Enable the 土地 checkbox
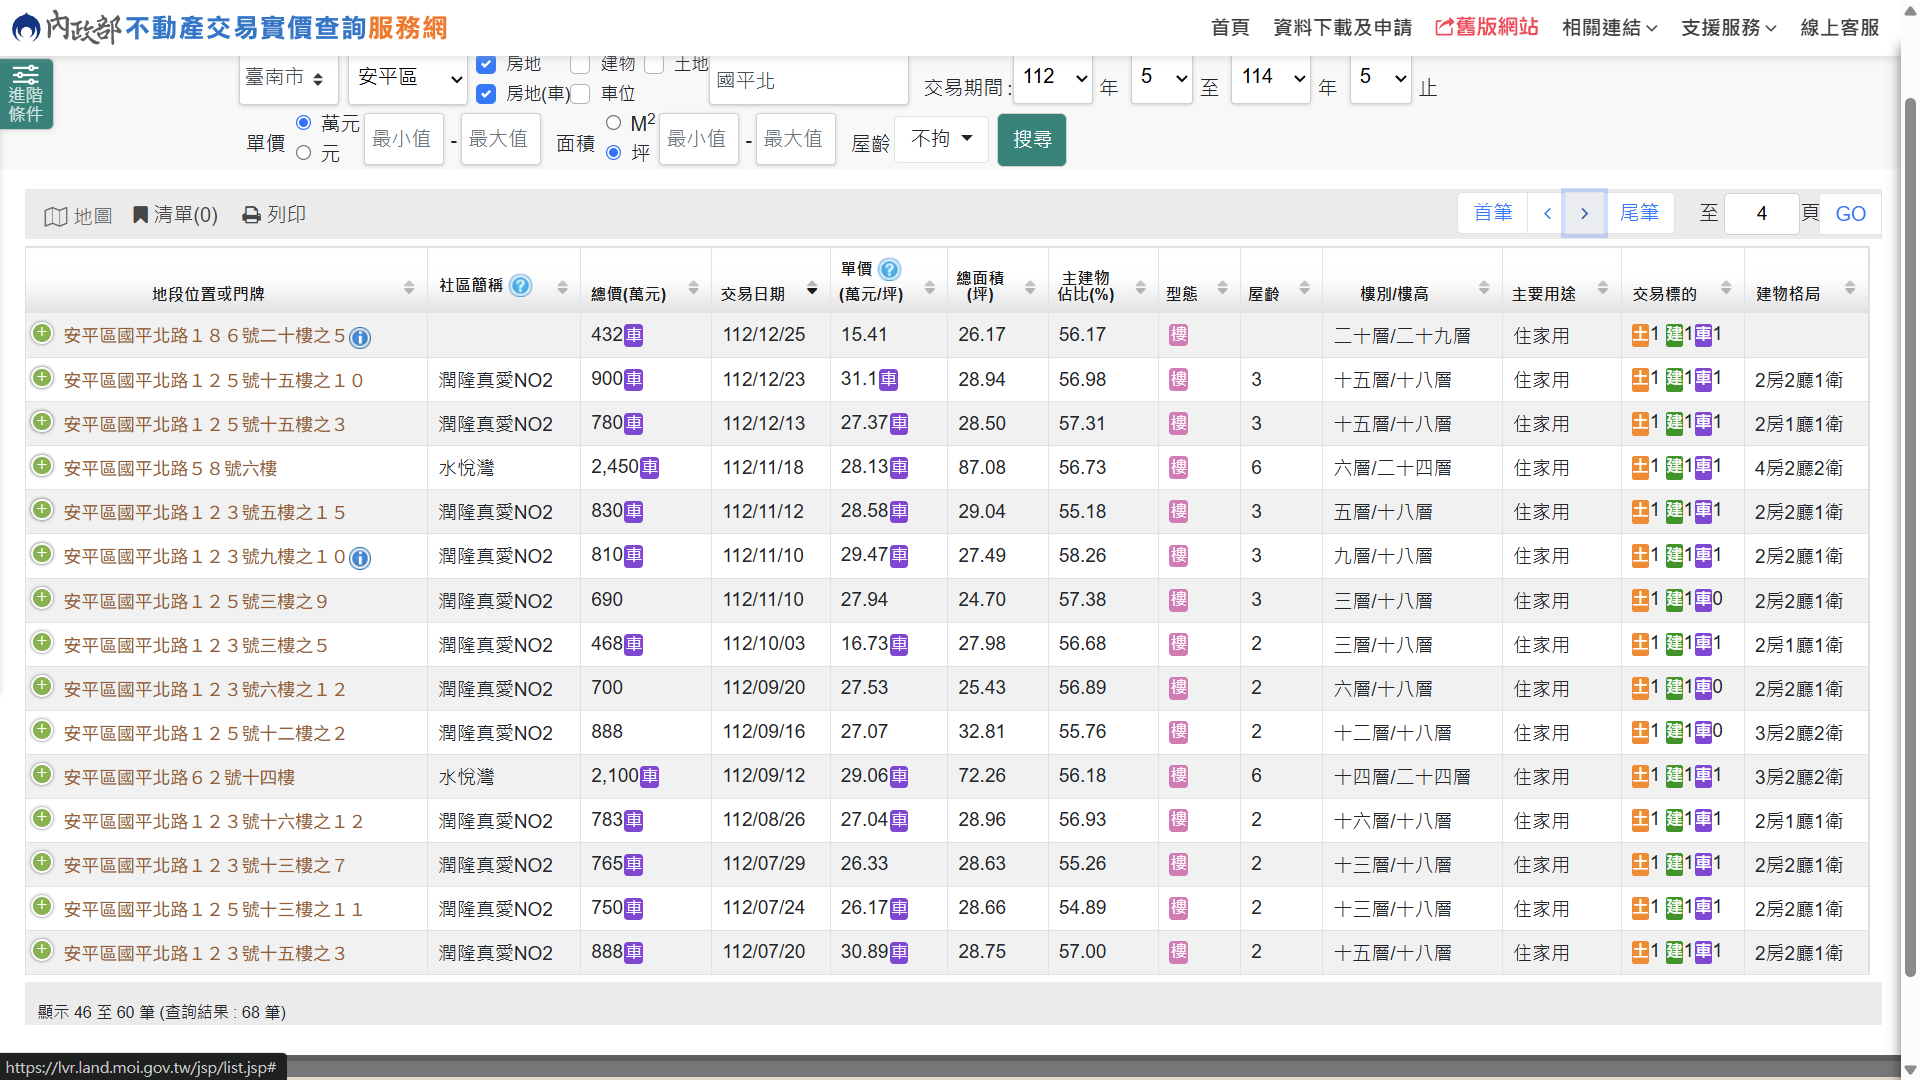 (654, 64)
